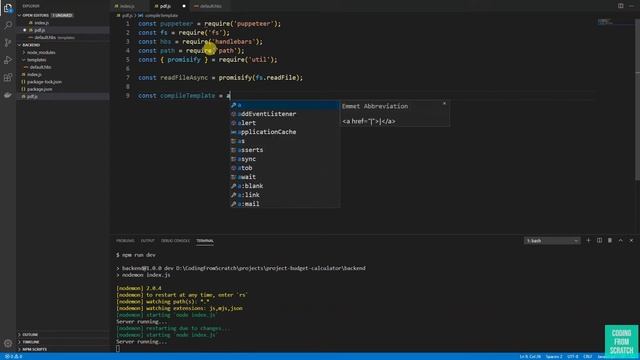Switch to the Debug Console tab
This screenshot has height=360, width=640.
tap(175, 241)
